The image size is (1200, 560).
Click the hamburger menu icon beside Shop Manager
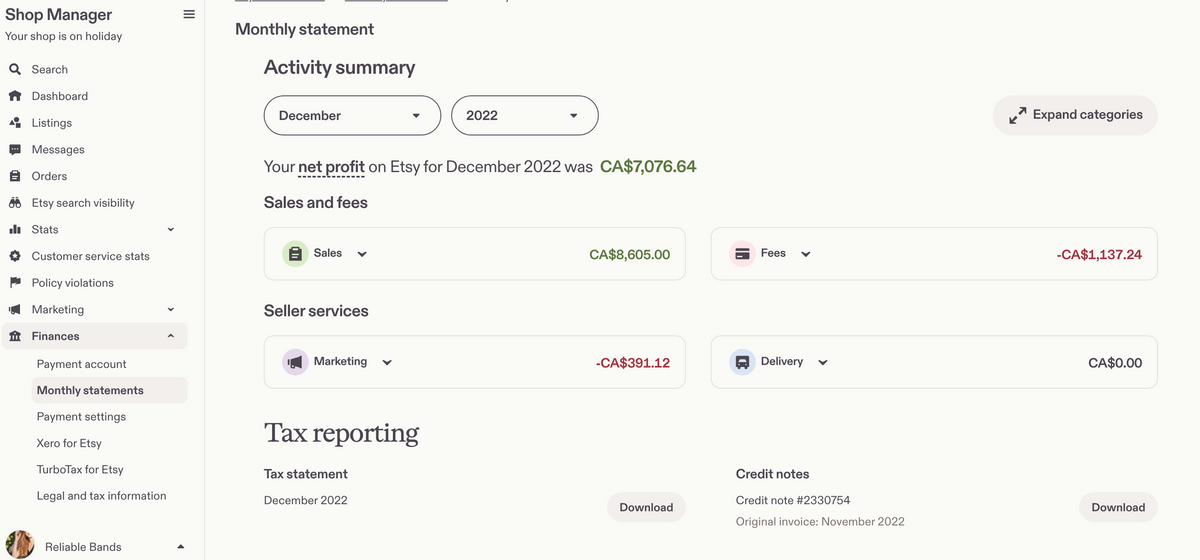pos(189,15)
